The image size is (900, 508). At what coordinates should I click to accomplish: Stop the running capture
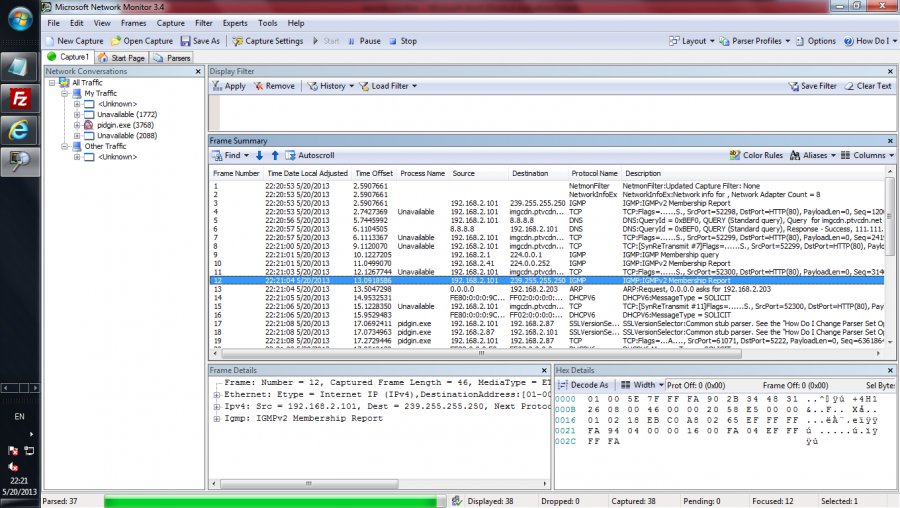coord(403,41)
